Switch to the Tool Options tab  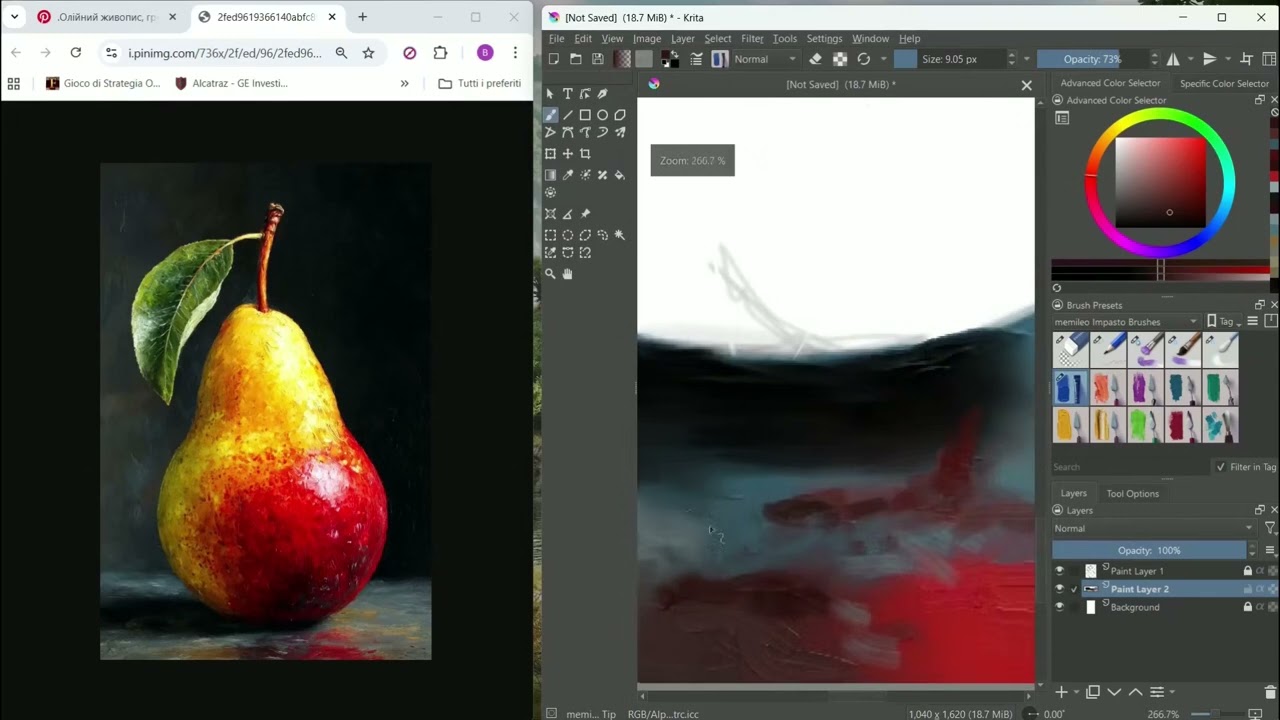click(x=1132, y=493)
